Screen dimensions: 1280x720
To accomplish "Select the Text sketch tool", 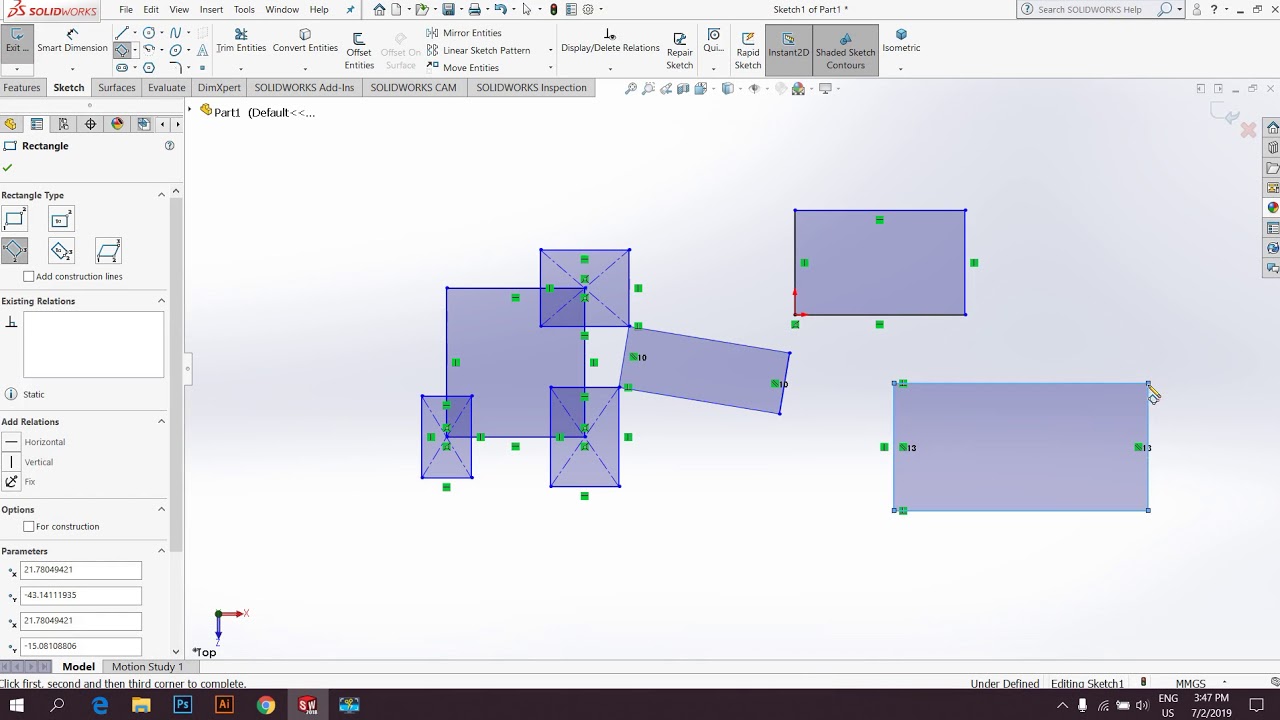I will (202, 50).
